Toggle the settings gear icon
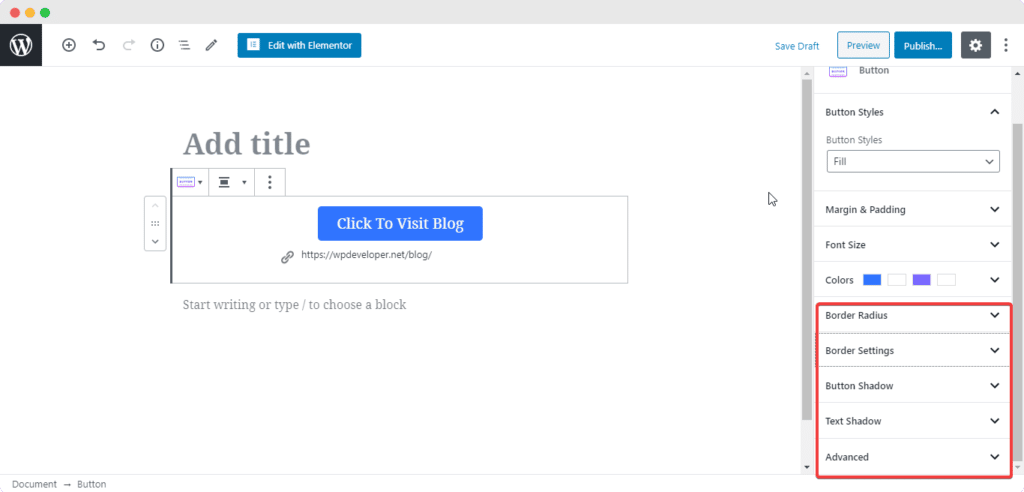 tap(975, 46)
